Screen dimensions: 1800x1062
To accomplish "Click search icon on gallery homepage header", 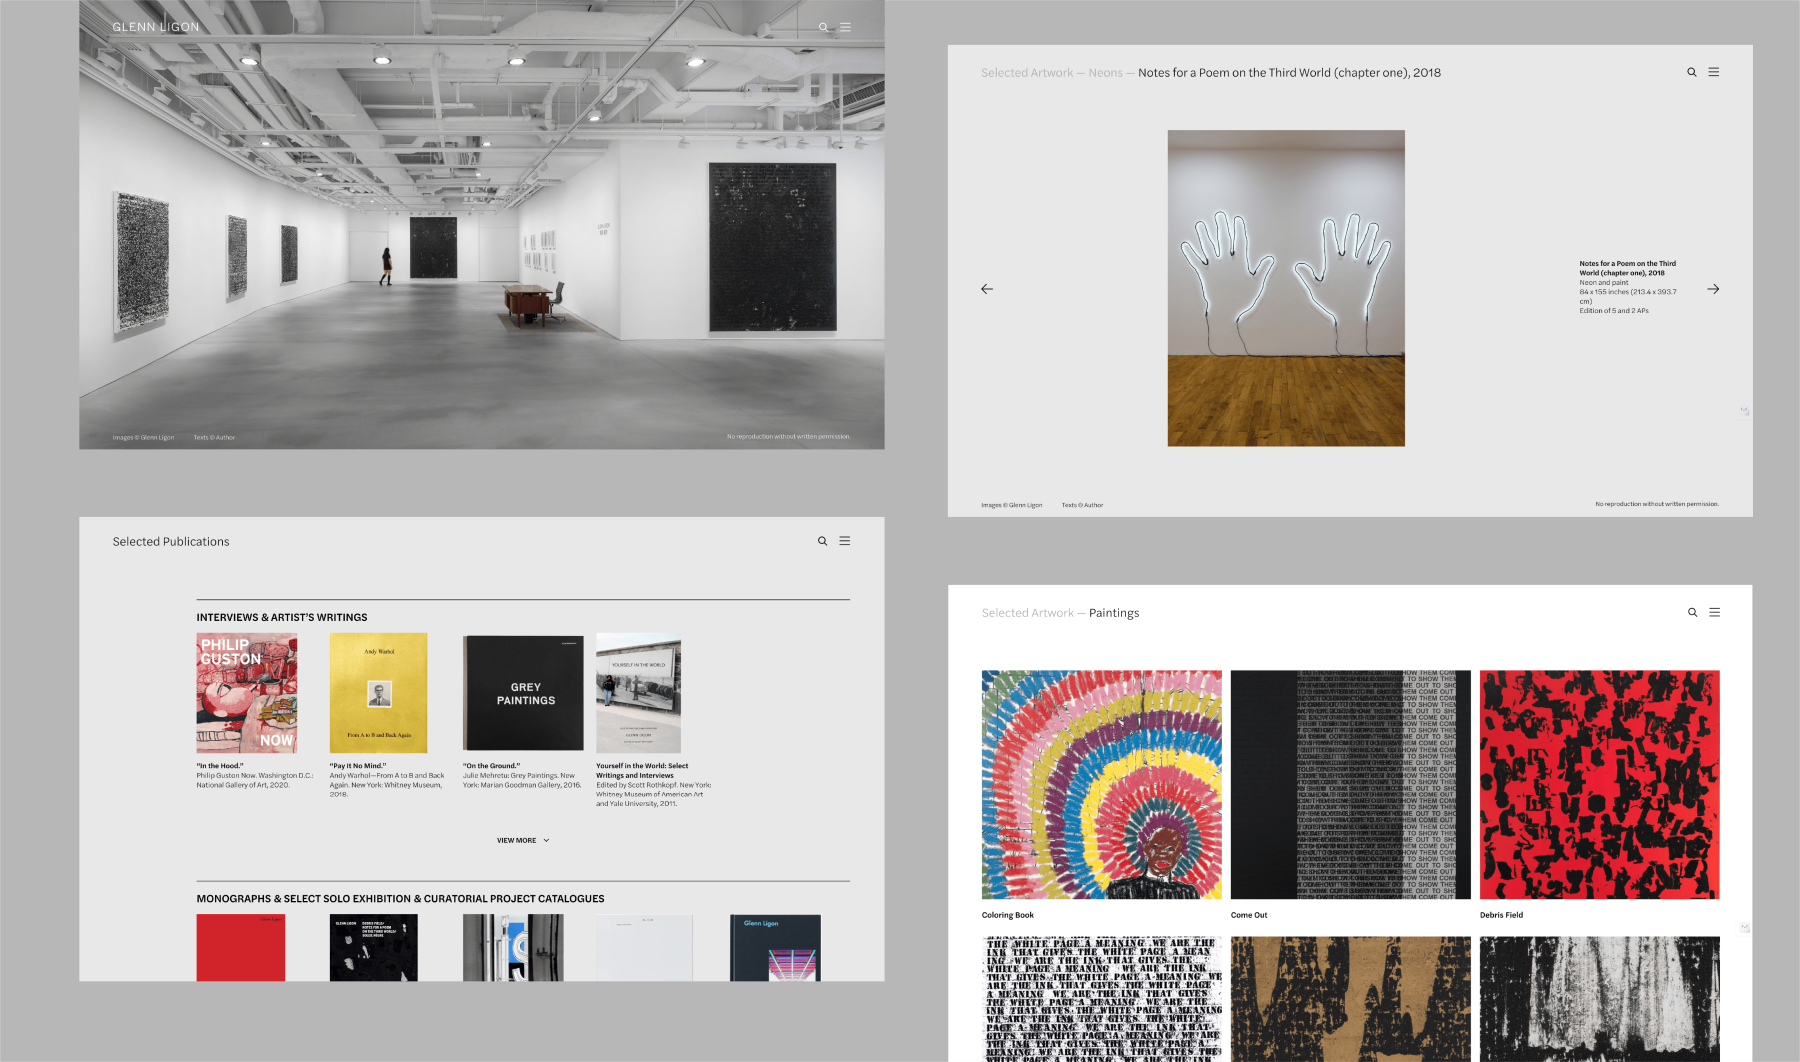I will pyautogui.click(x=823, y=27).
